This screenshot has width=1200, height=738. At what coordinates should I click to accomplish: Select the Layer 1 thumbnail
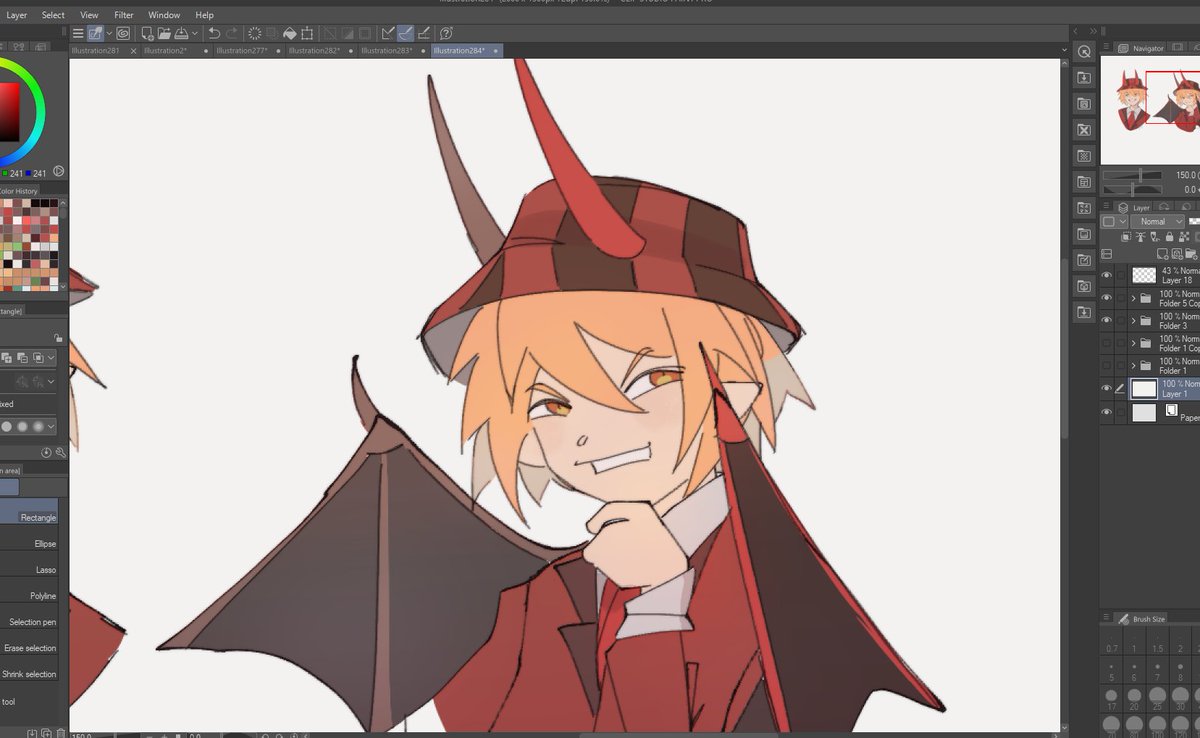[x=1144, y=389]
